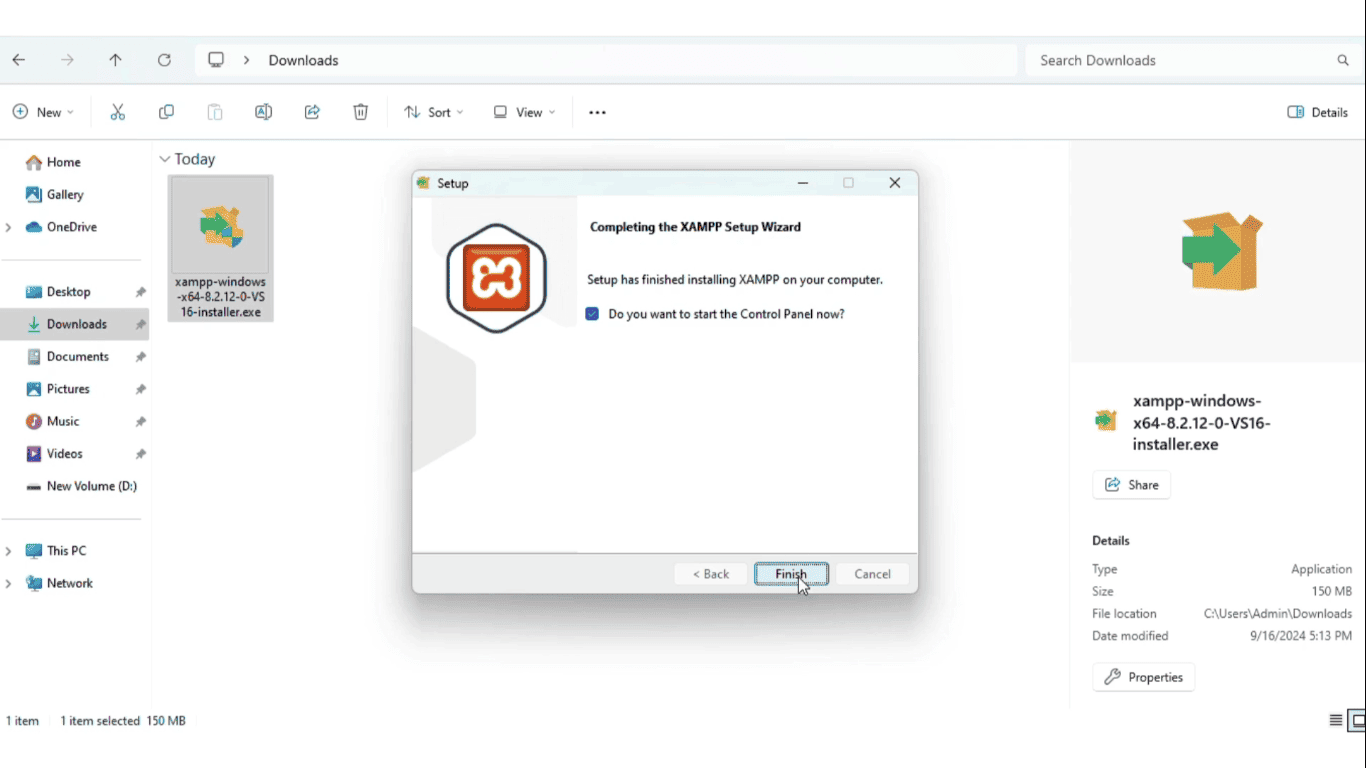Select Network in the navigation pane
Screen dimensions: 1366x768
click(x=69, y=583)
